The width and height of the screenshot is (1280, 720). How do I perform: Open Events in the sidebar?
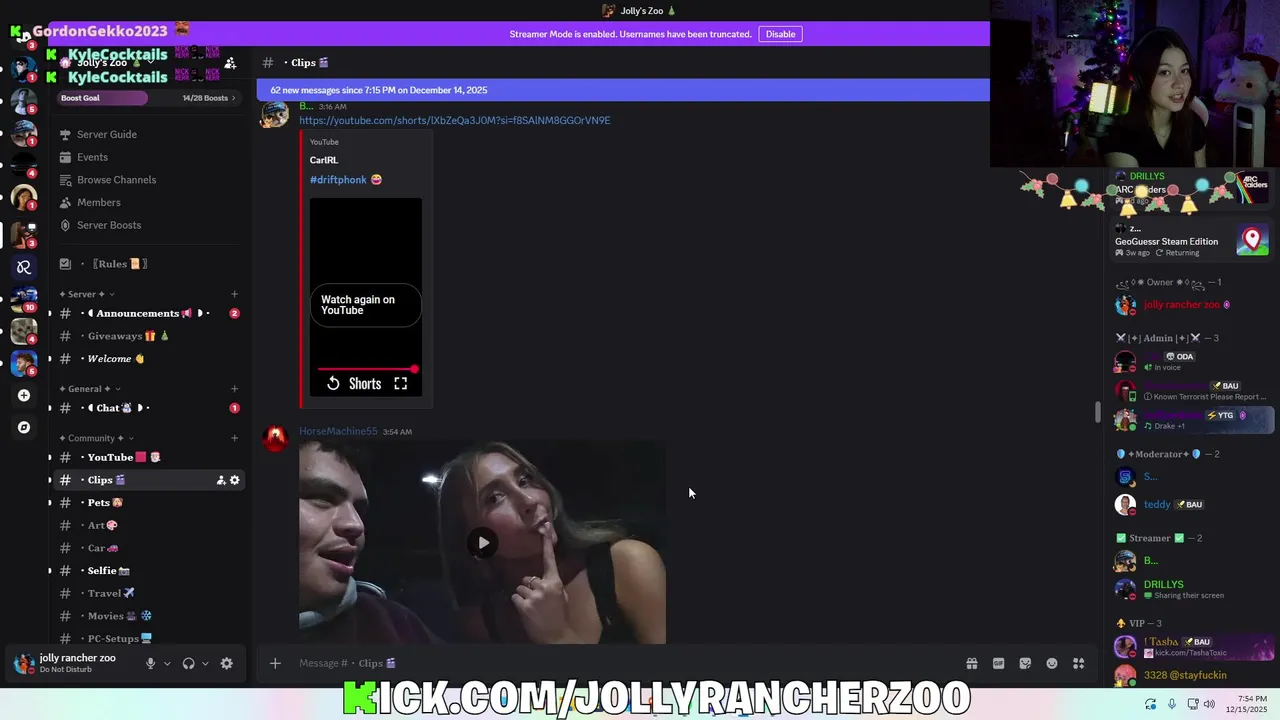147,157
